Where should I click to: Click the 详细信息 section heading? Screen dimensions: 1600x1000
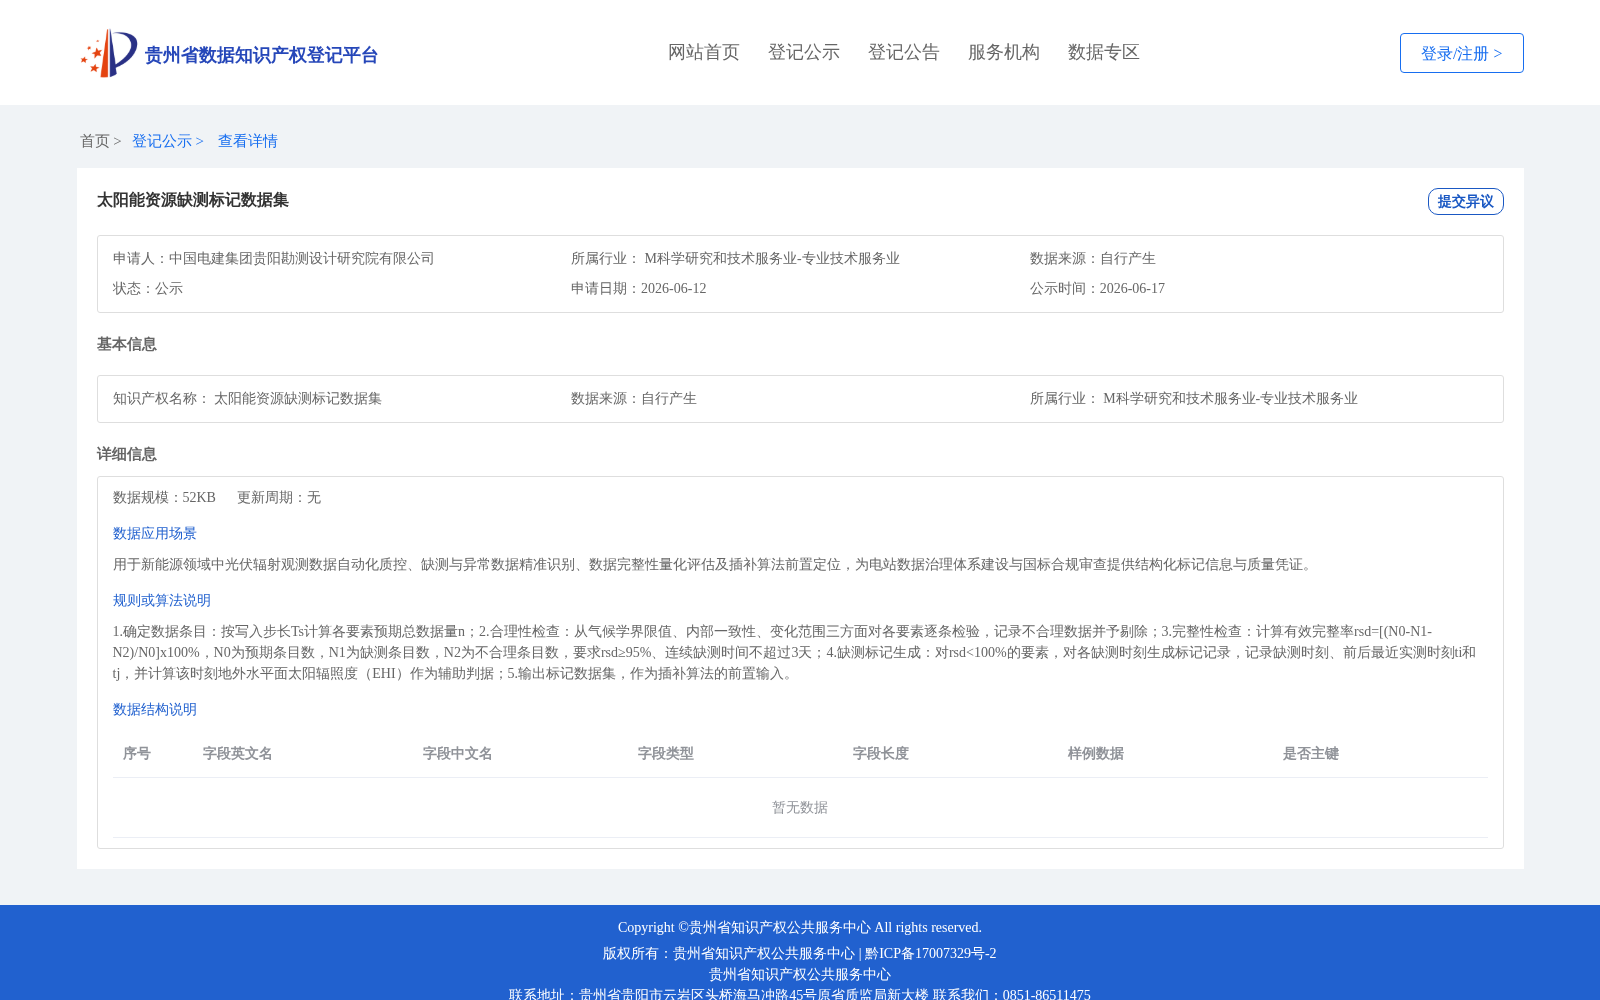click(x=127, y=454)
